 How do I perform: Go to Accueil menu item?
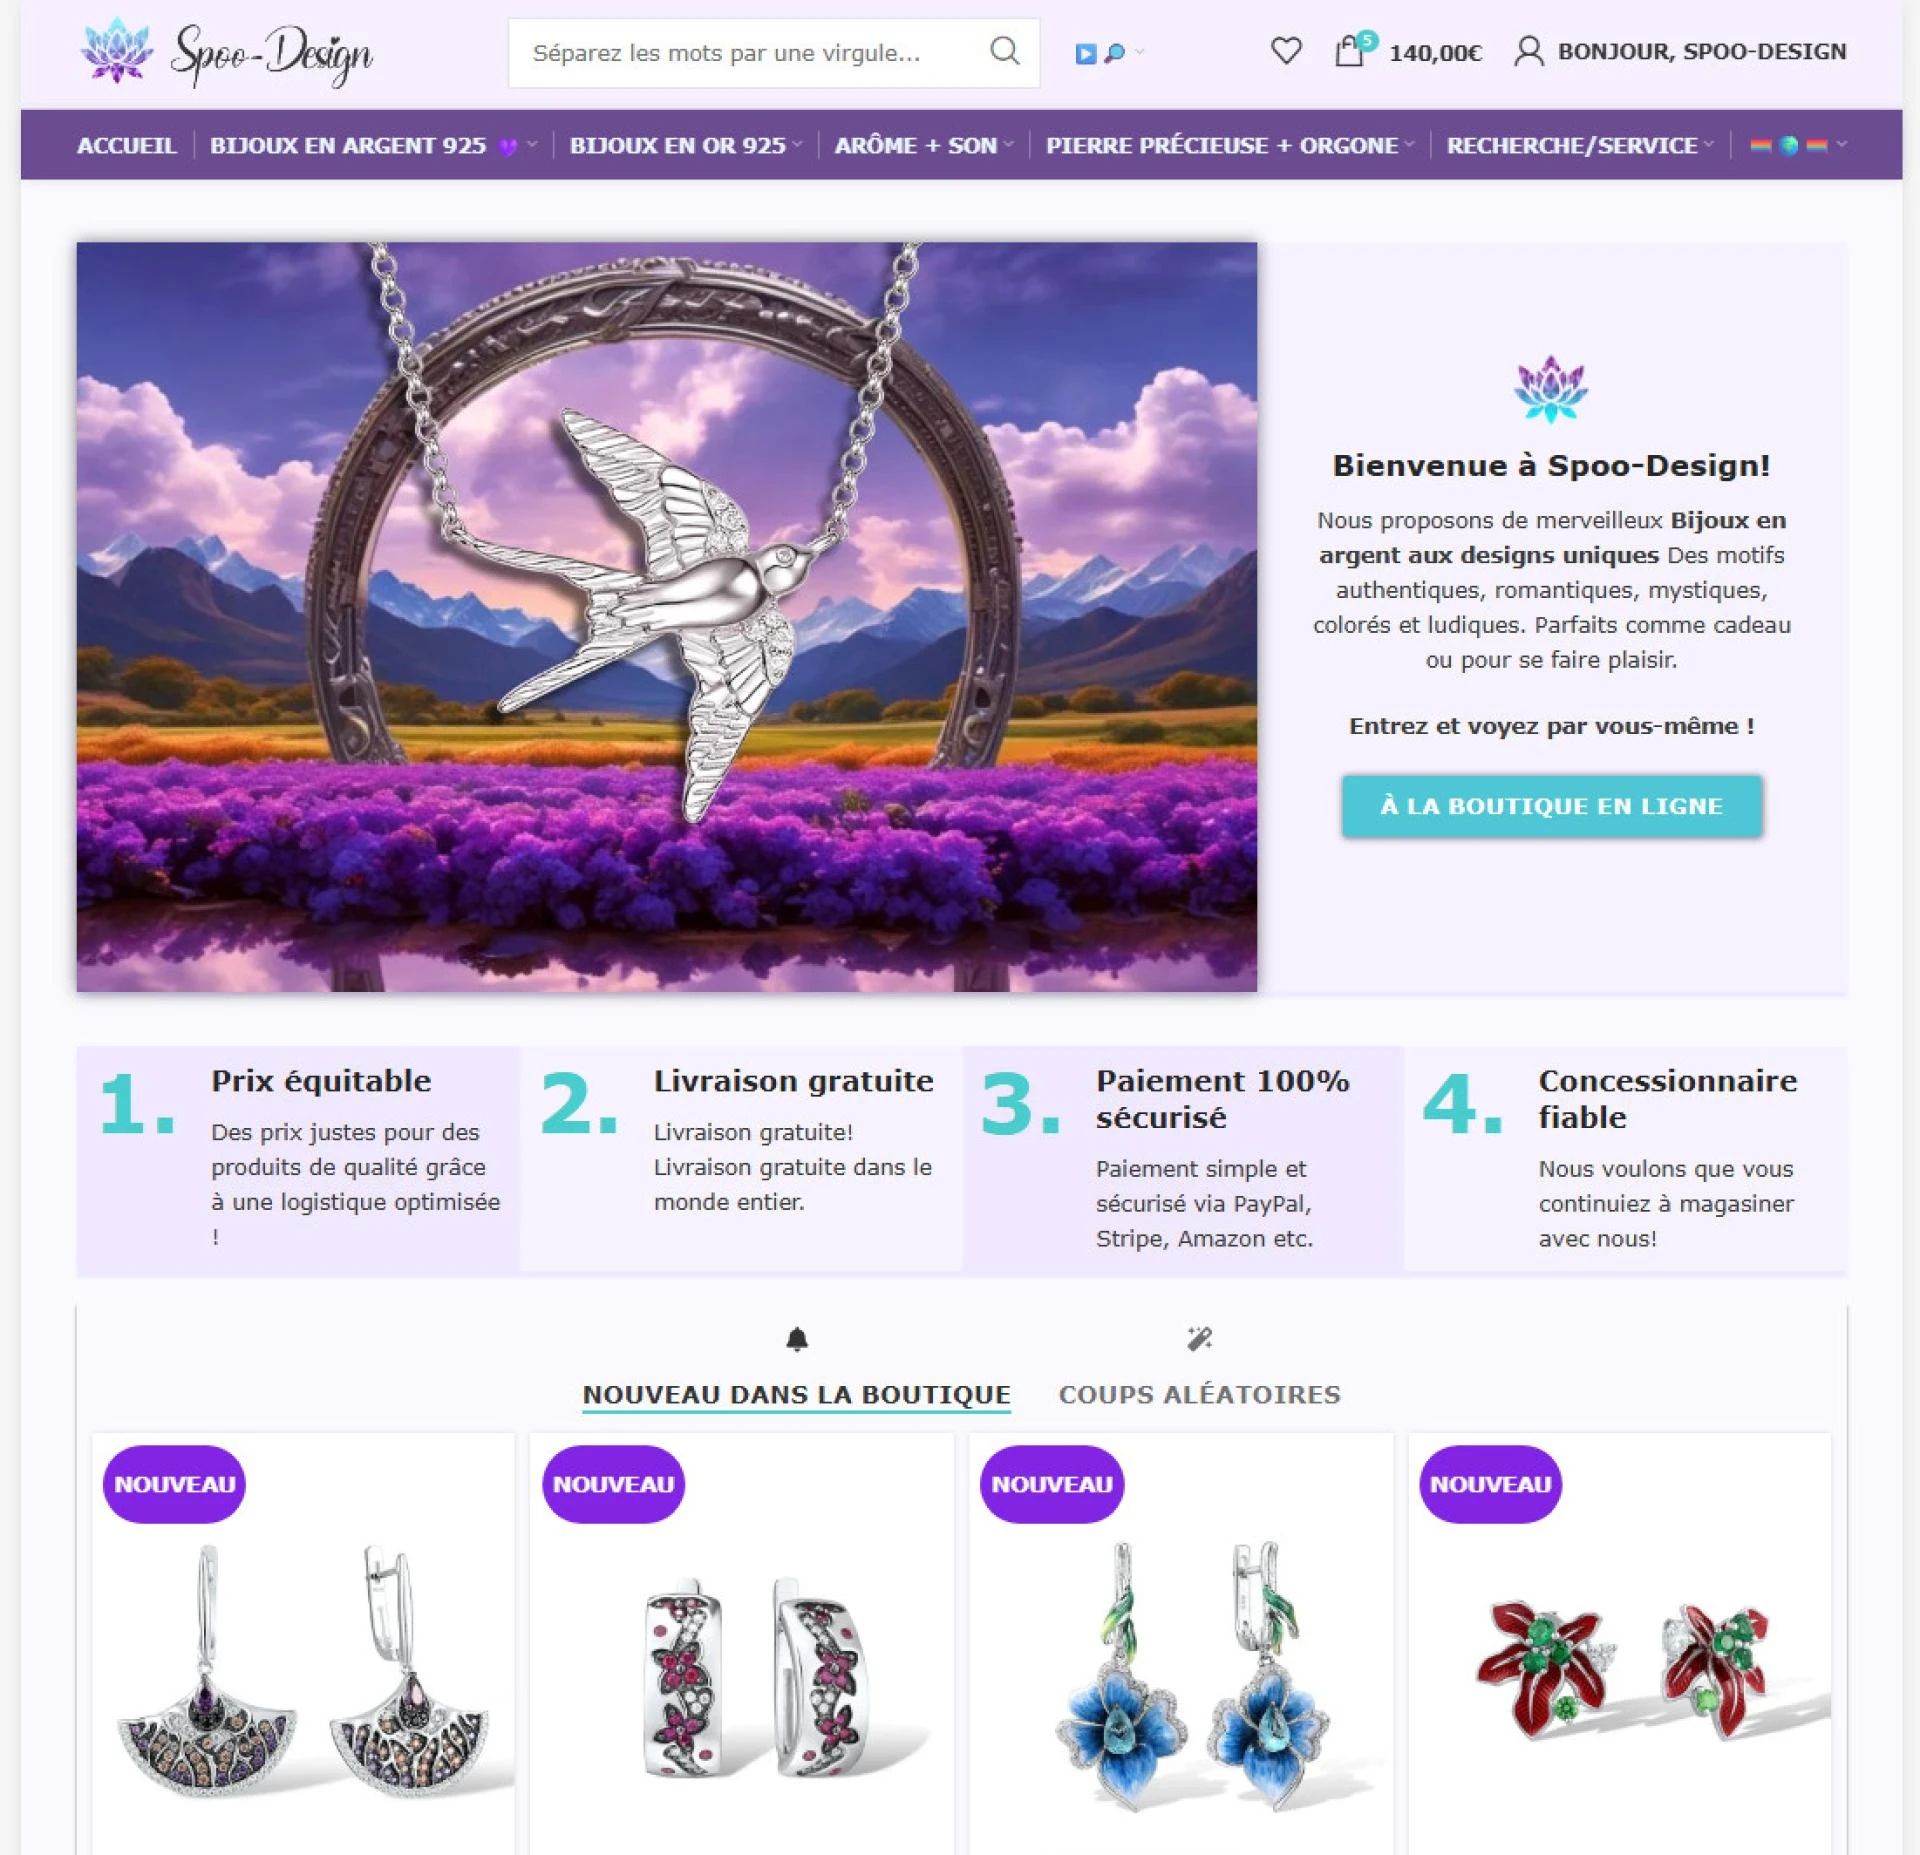click(127, 146)
